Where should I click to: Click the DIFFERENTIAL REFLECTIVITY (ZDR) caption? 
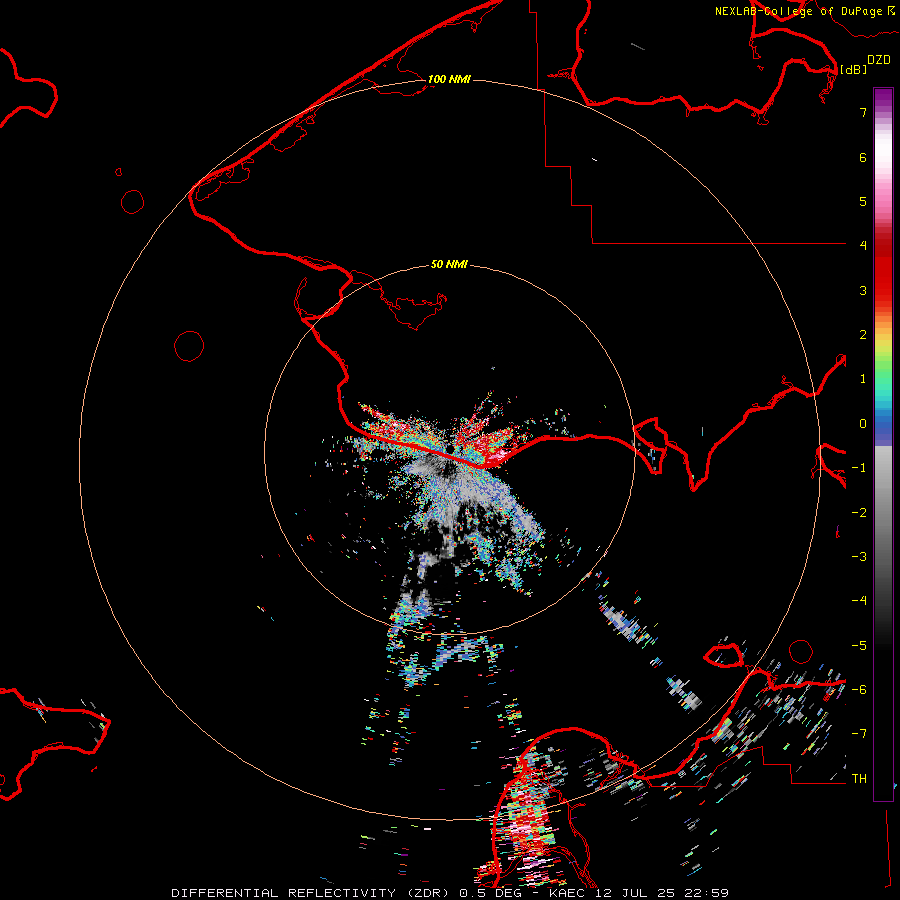click(310, 893)
